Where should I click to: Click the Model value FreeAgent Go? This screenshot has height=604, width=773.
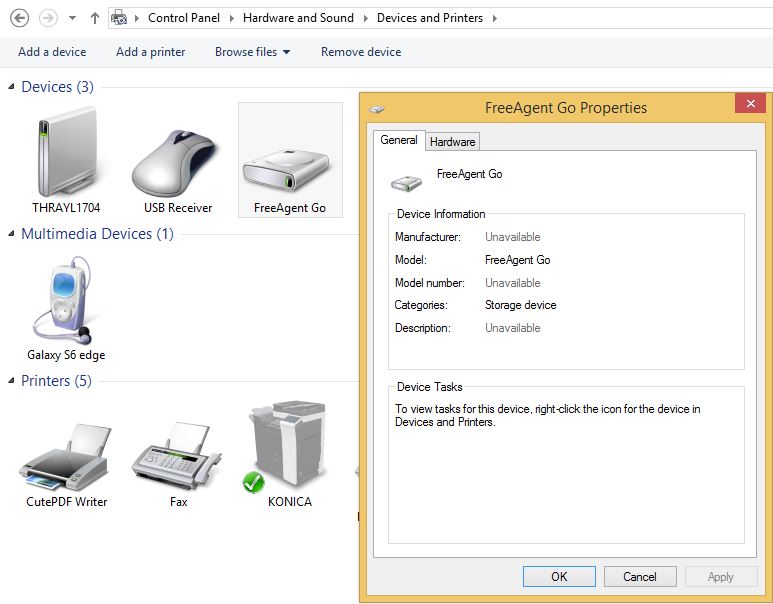[518, 260]
